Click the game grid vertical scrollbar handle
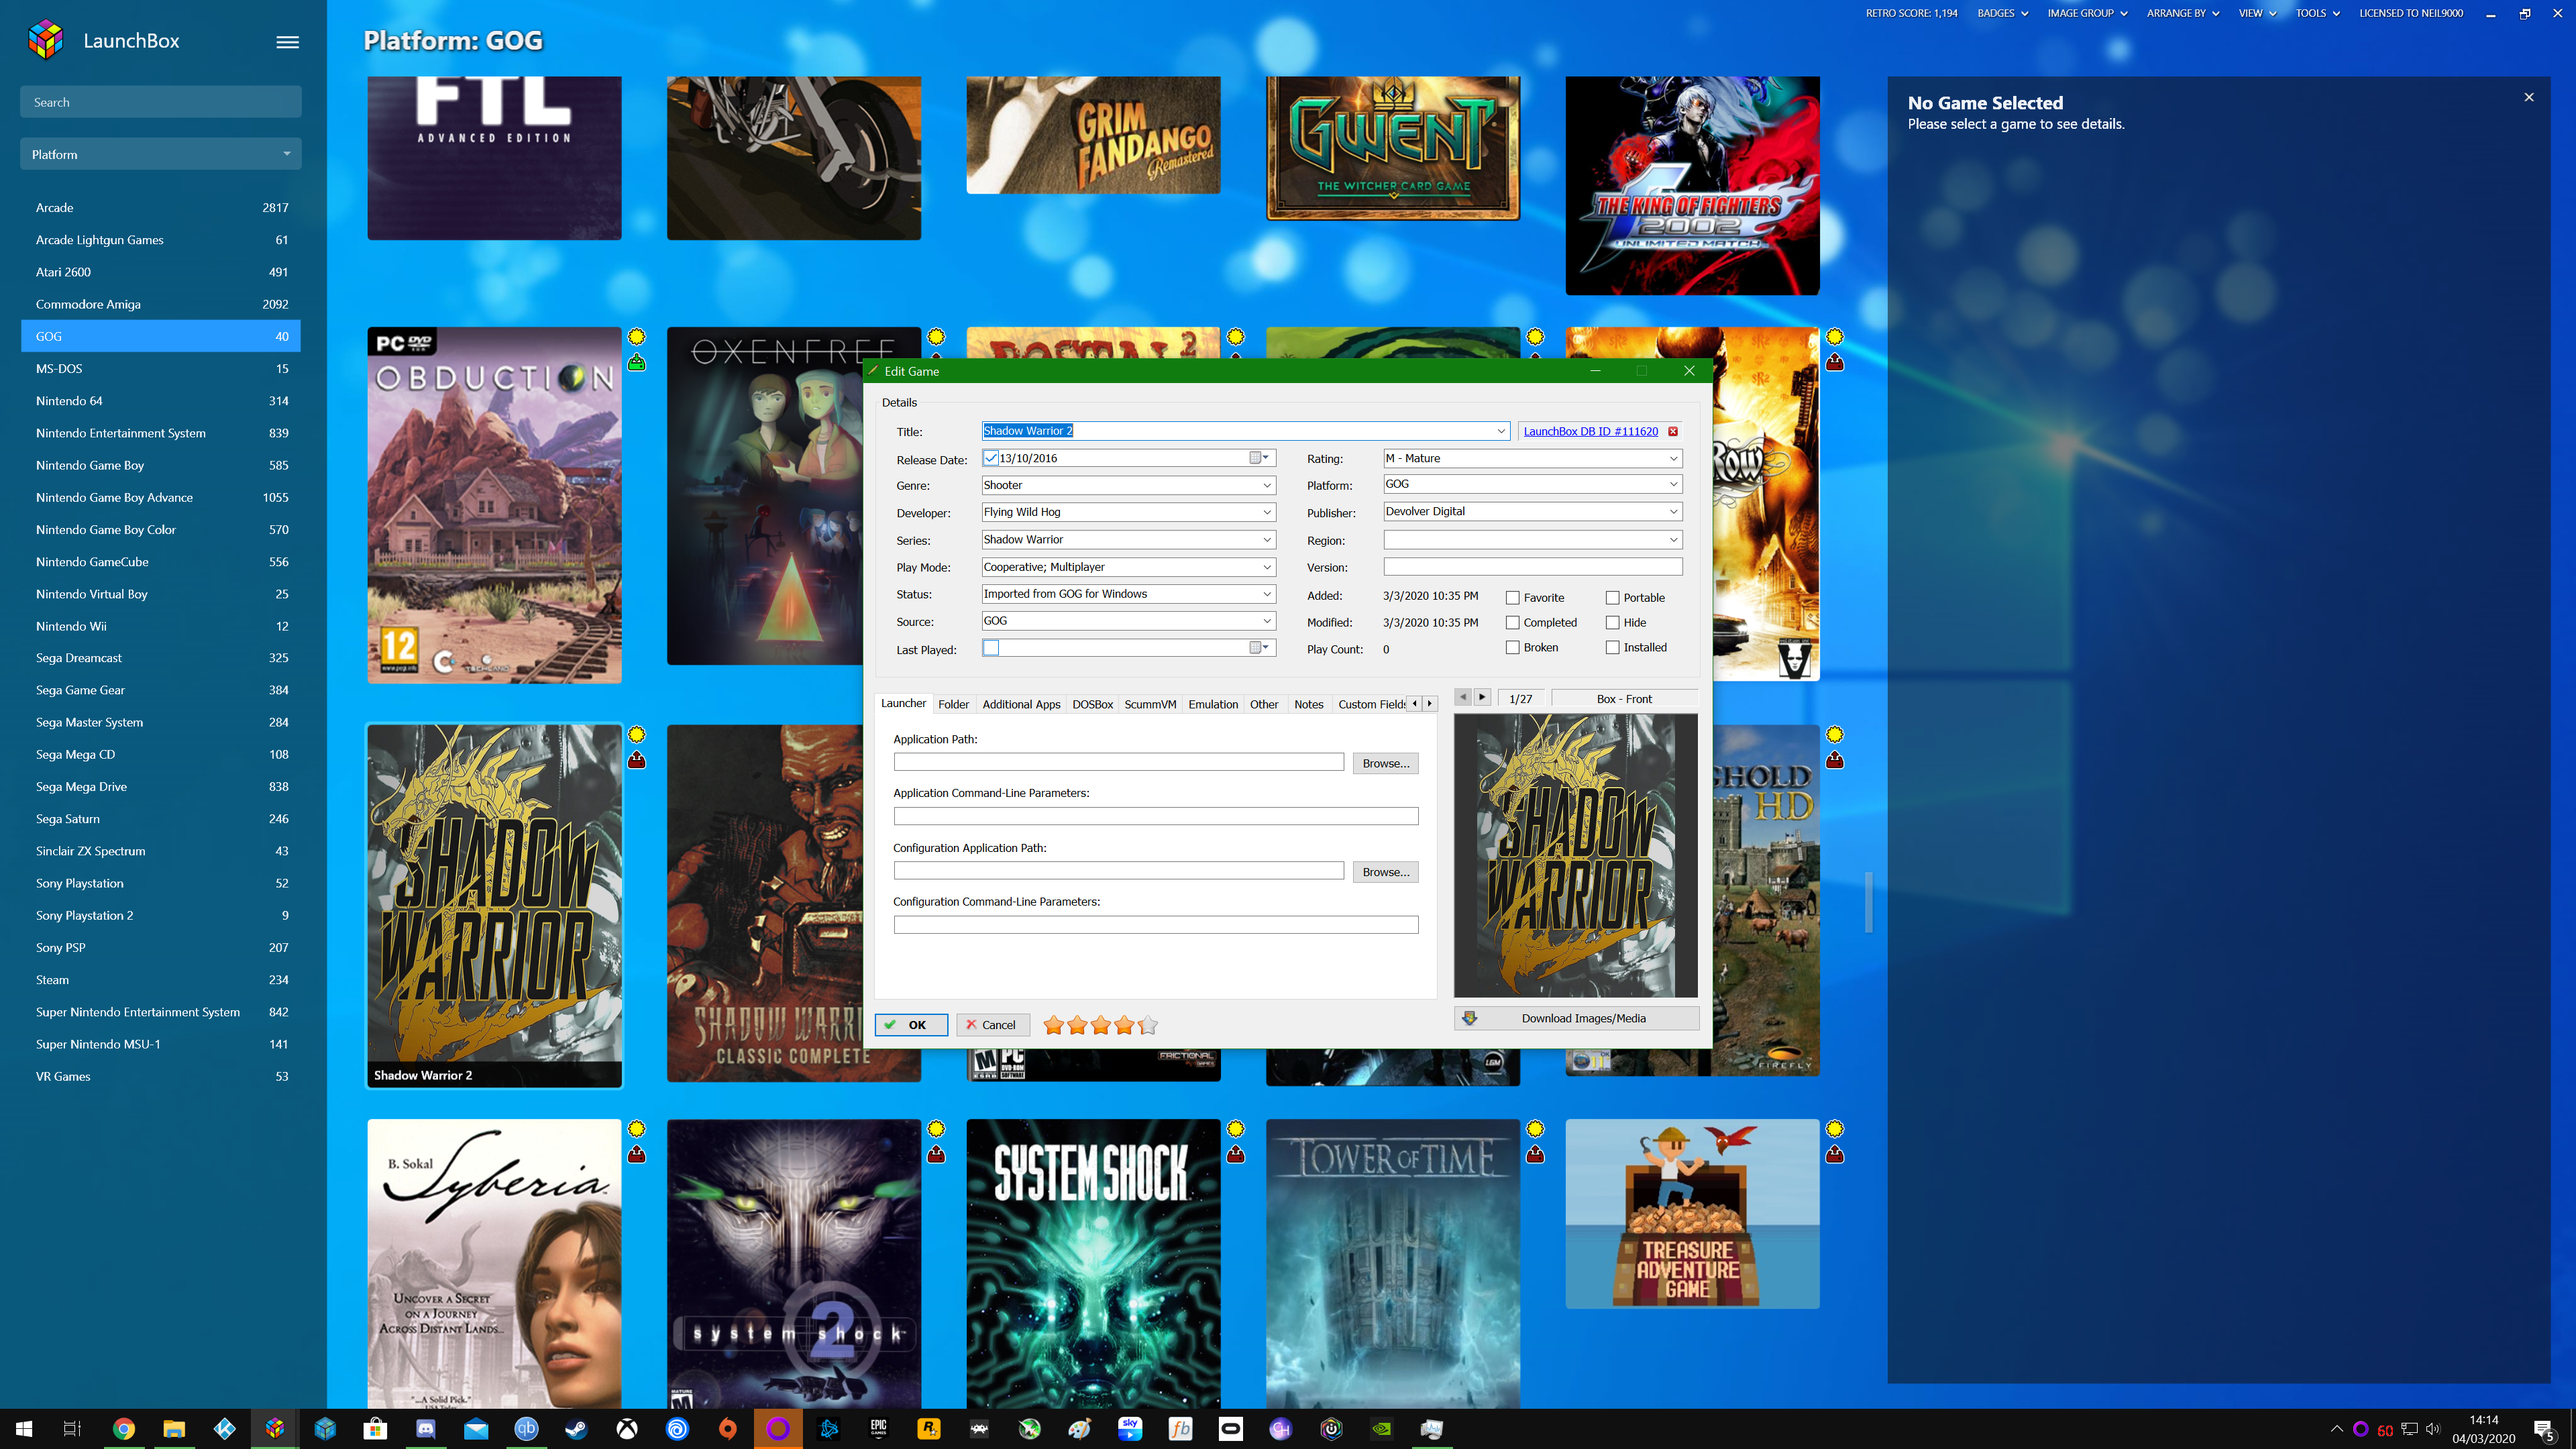 click(x=1868, y=902)
